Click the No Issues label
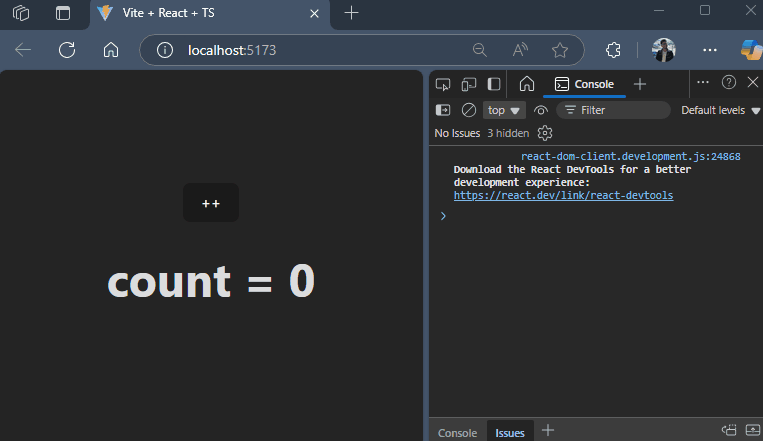Screen dimensions: 763x441 point(457,133)
